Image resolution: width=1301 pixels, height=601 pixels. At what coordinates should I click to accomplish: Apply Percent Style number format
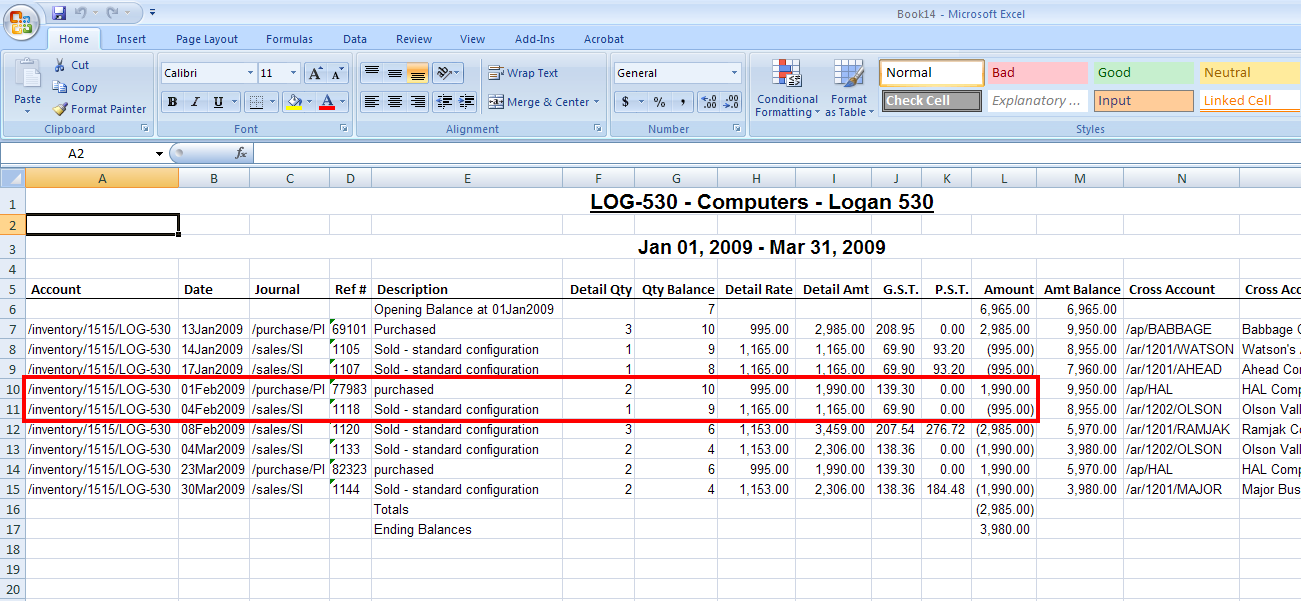(659, 102)
